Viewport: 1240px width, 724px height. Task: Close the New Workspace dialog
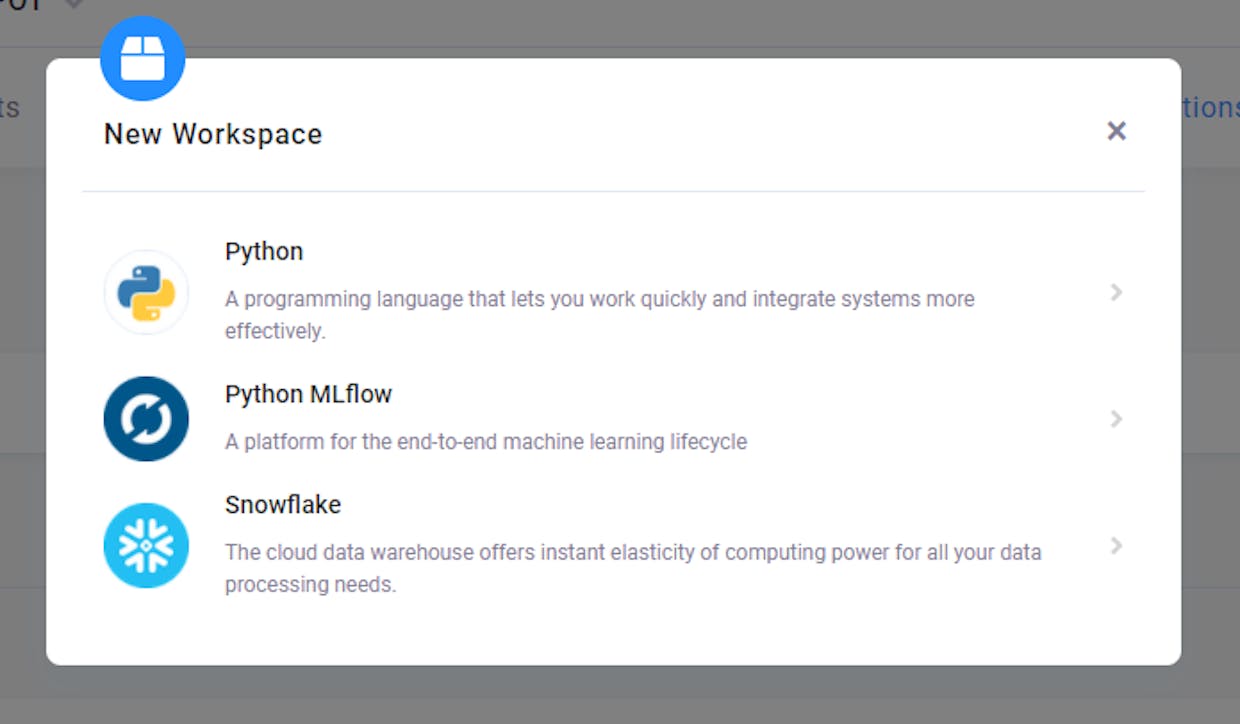1117,131
